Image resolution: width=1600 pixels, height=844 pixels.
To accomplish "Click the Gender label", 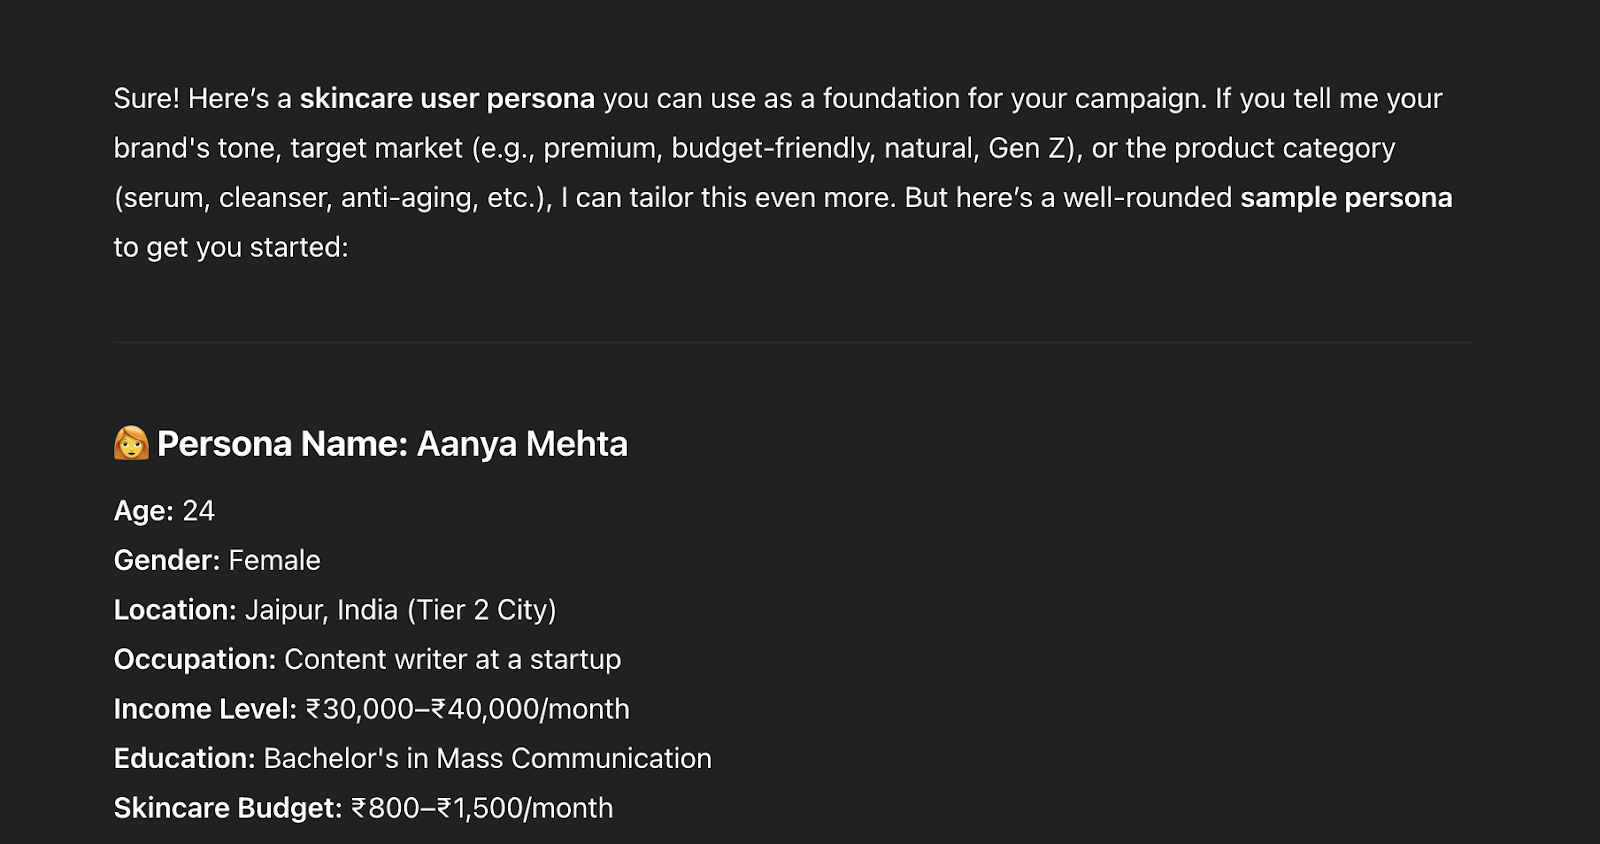I will [x=167, y=560].
